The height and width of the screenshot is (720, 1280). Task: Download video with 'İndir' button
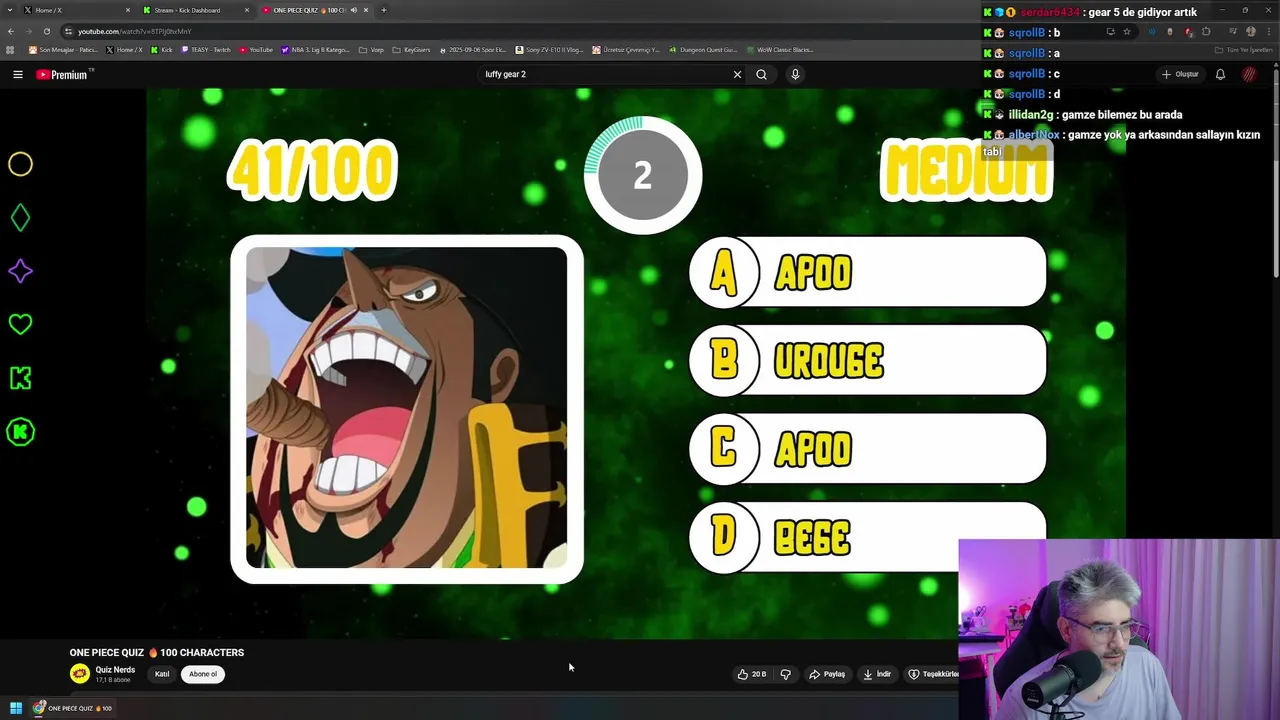877,674
